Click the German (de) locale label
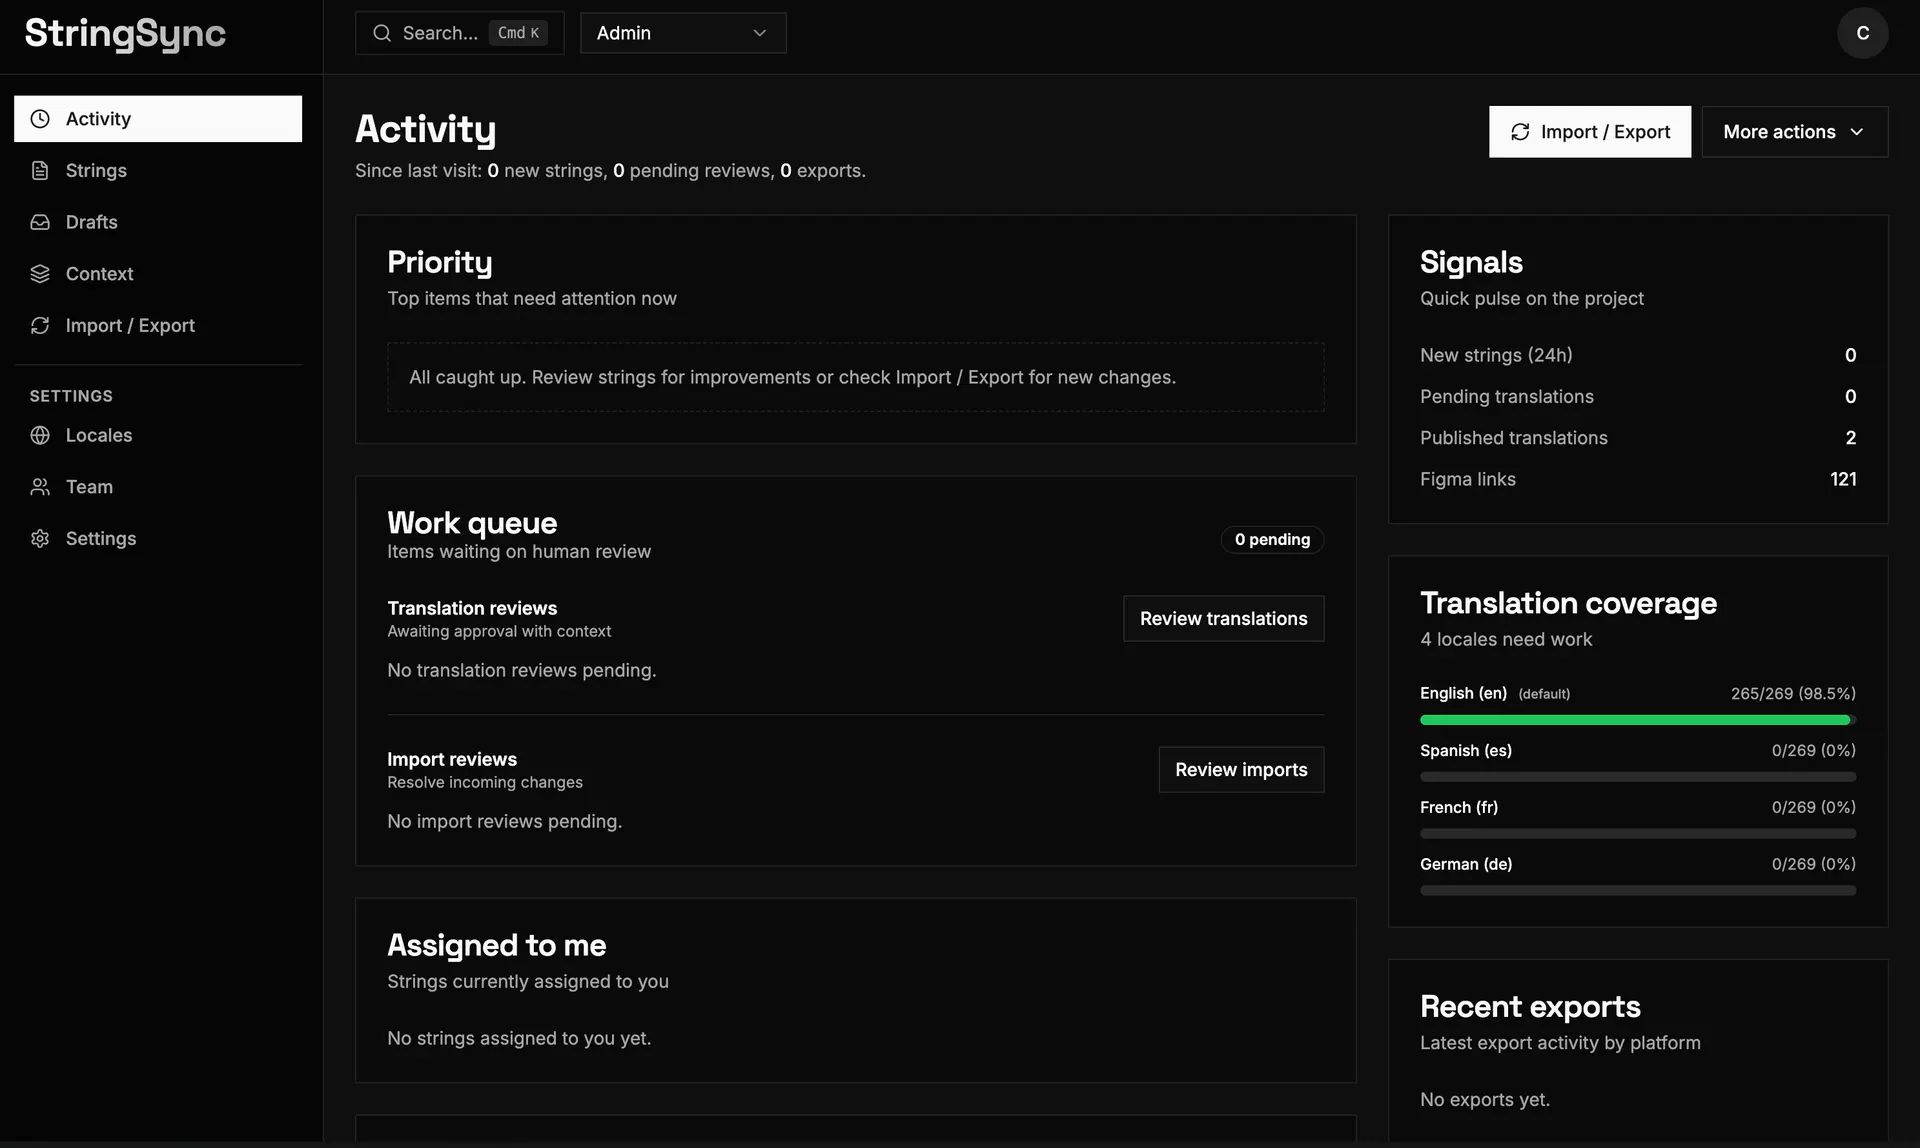Screen dimensions: 1920x1148 click(x=1466, y=865)
